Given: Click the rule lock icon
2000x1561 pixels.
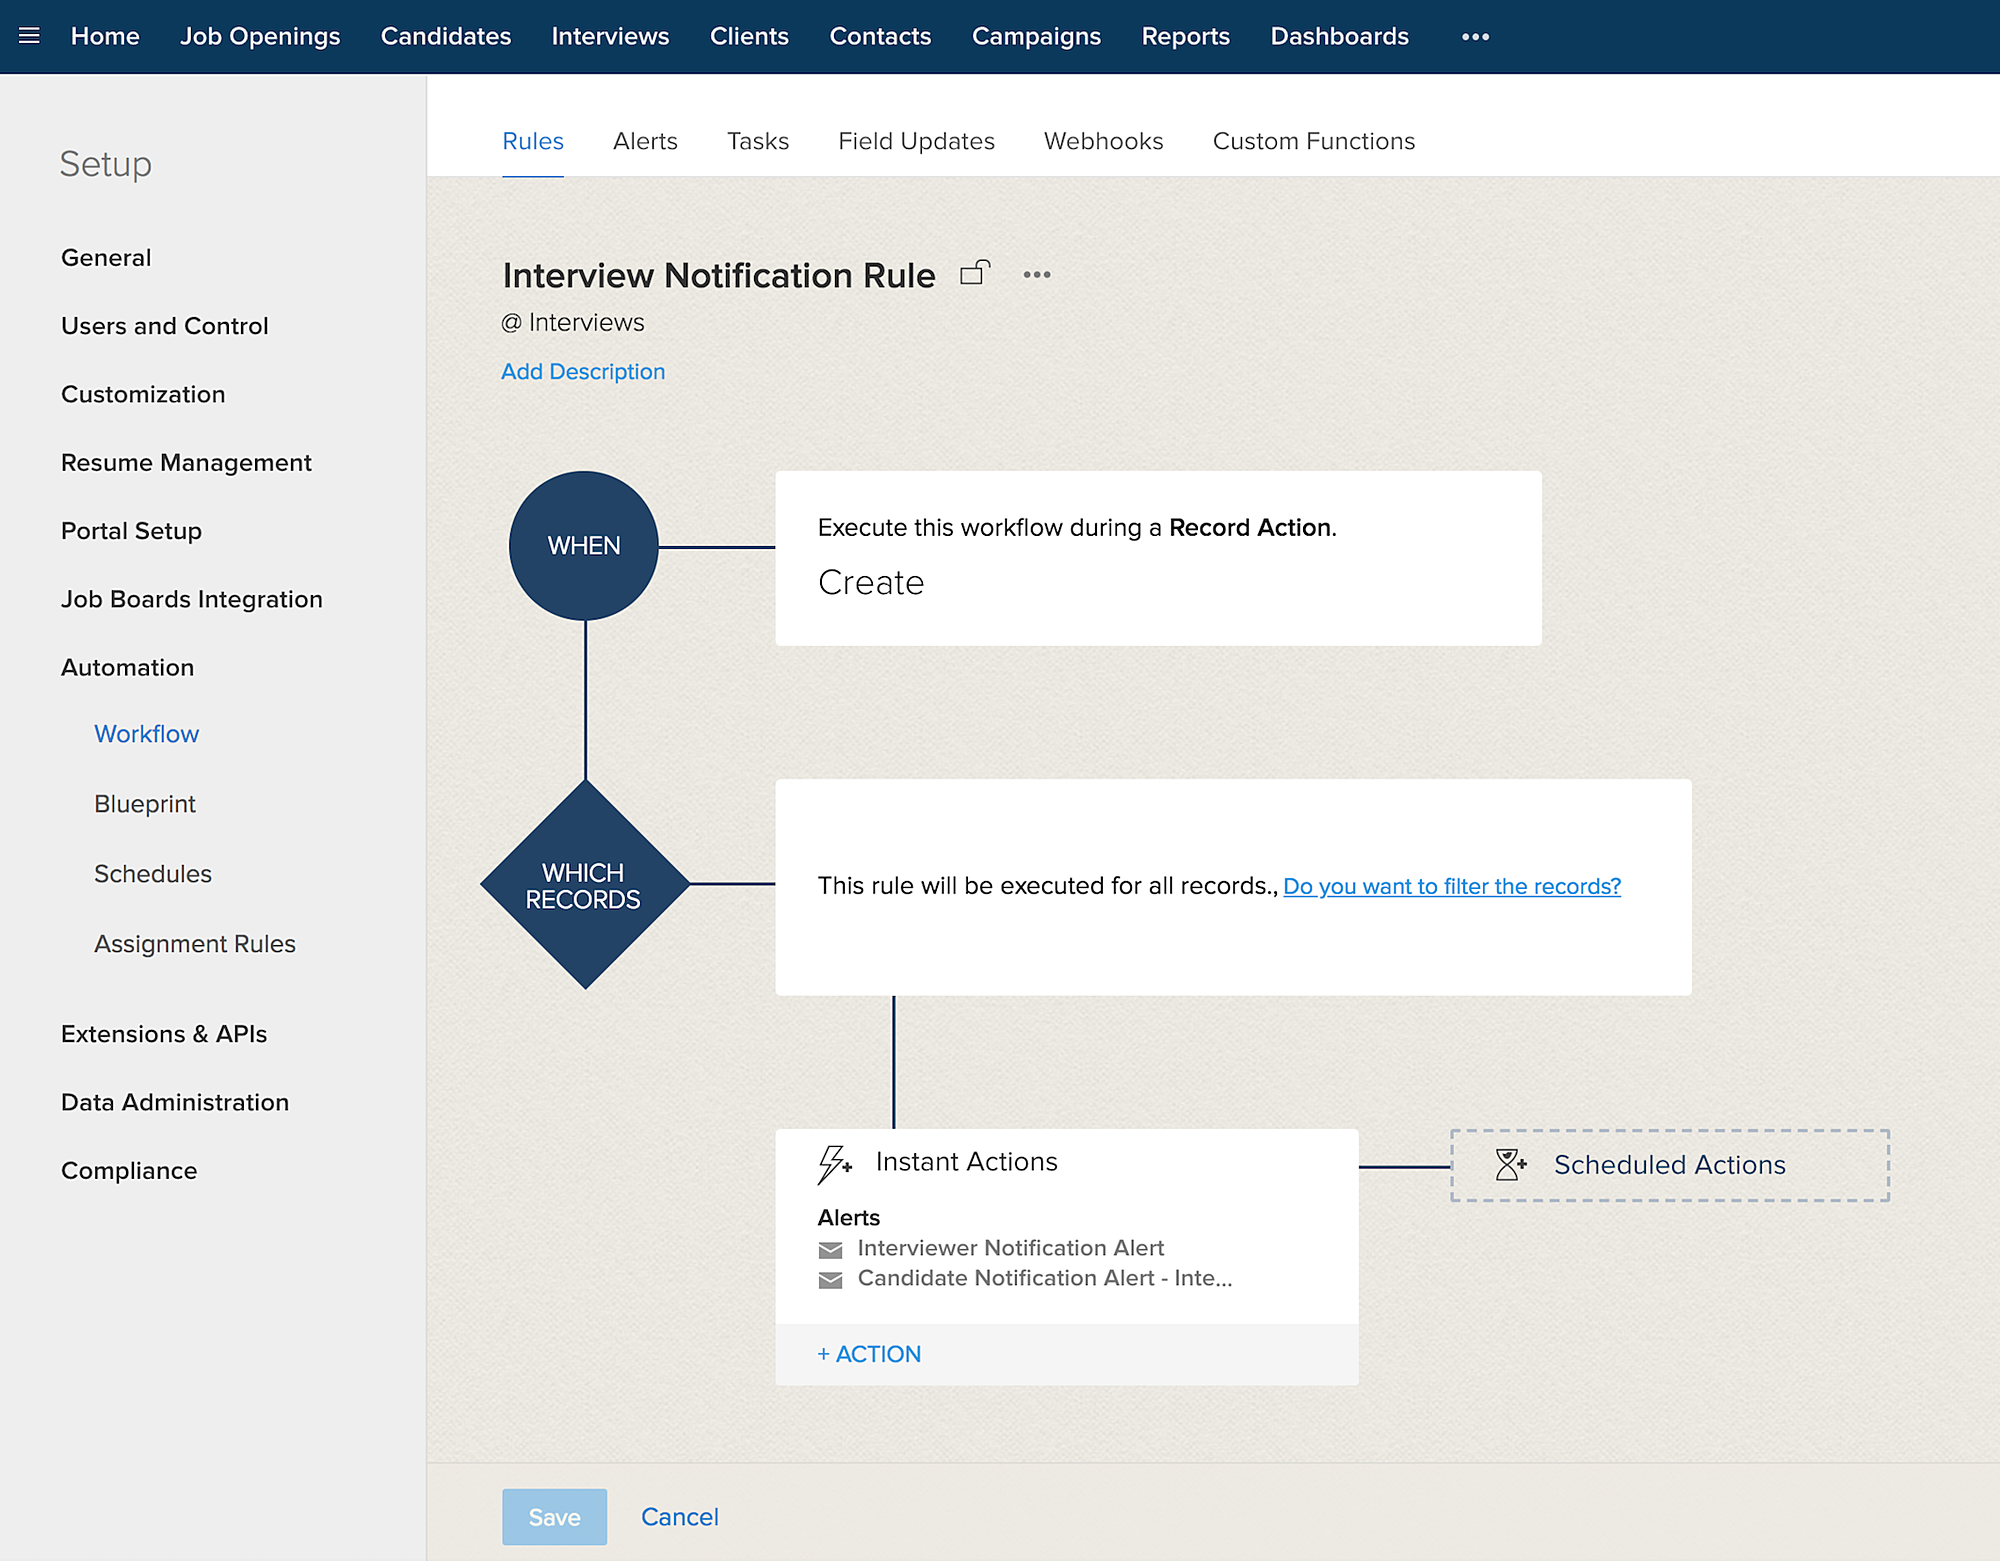Looking at the screenshot, I should pos(974,273).
